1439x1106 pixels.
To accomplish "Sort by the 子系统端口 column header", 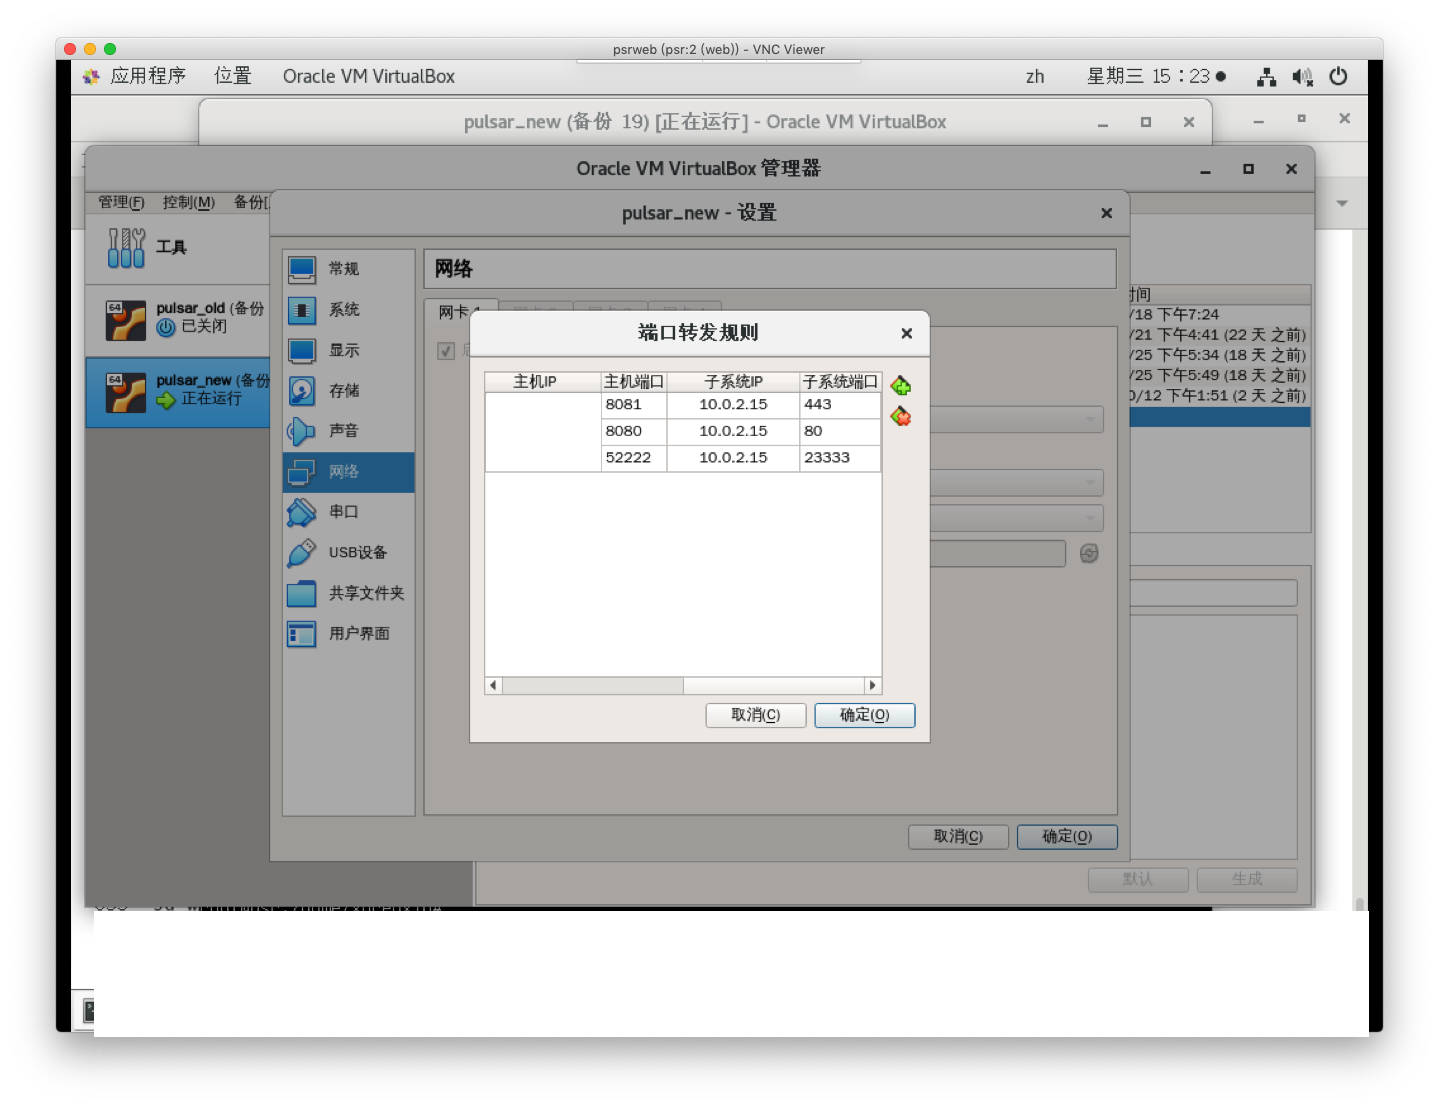I will point(840,382).
